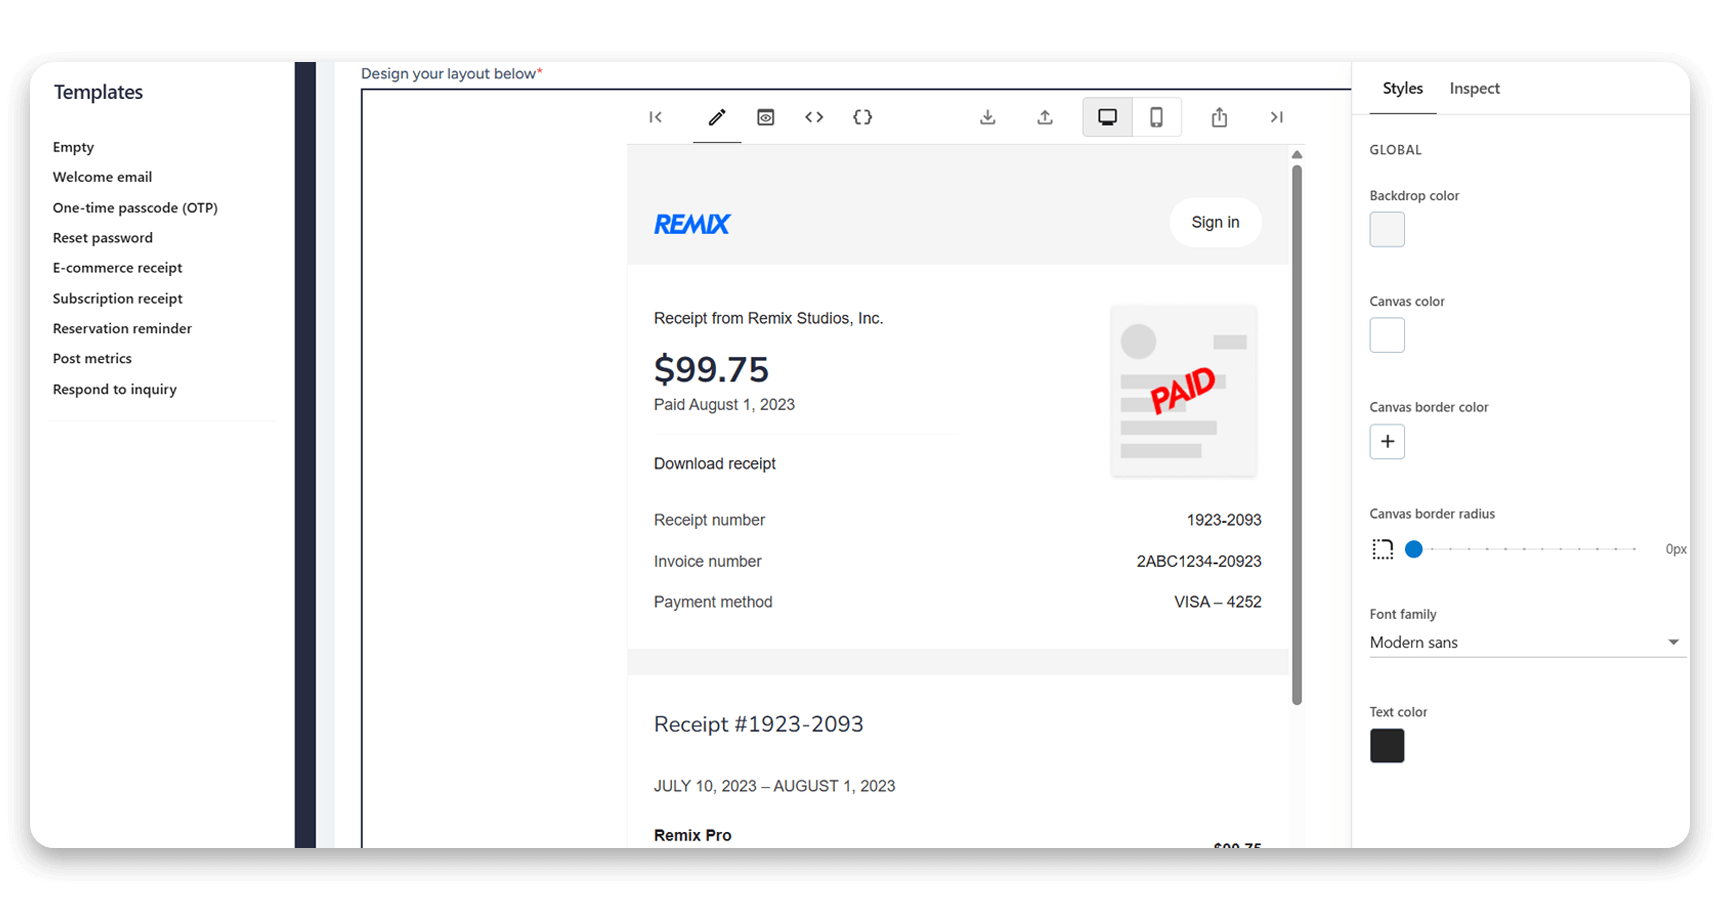Switch to the Inspect tab
The width and height of the screenshot is (1720, 906).
[1474, 88]
